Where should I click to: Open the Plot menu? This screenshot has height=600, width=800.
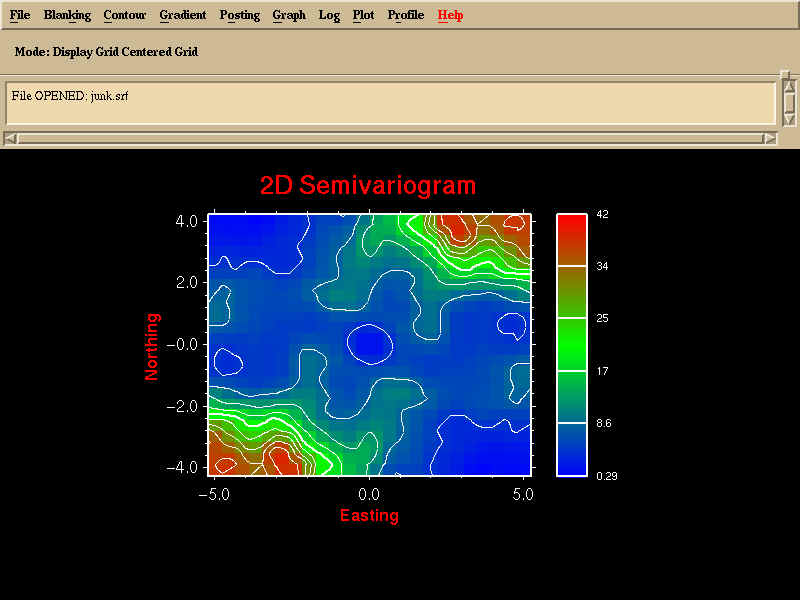click(x=363, y=15)
